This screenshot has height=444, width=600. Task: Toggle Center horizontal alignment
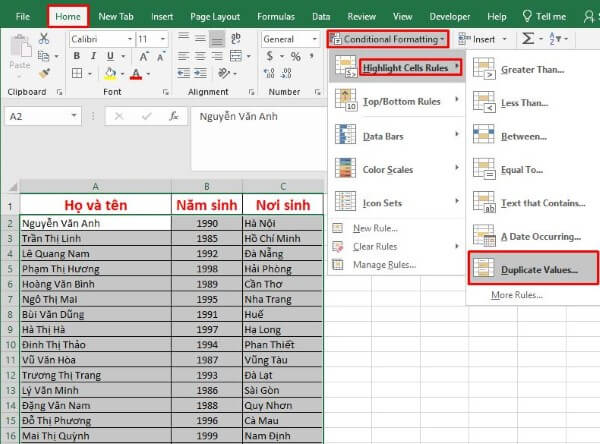(x=200, y=56)
